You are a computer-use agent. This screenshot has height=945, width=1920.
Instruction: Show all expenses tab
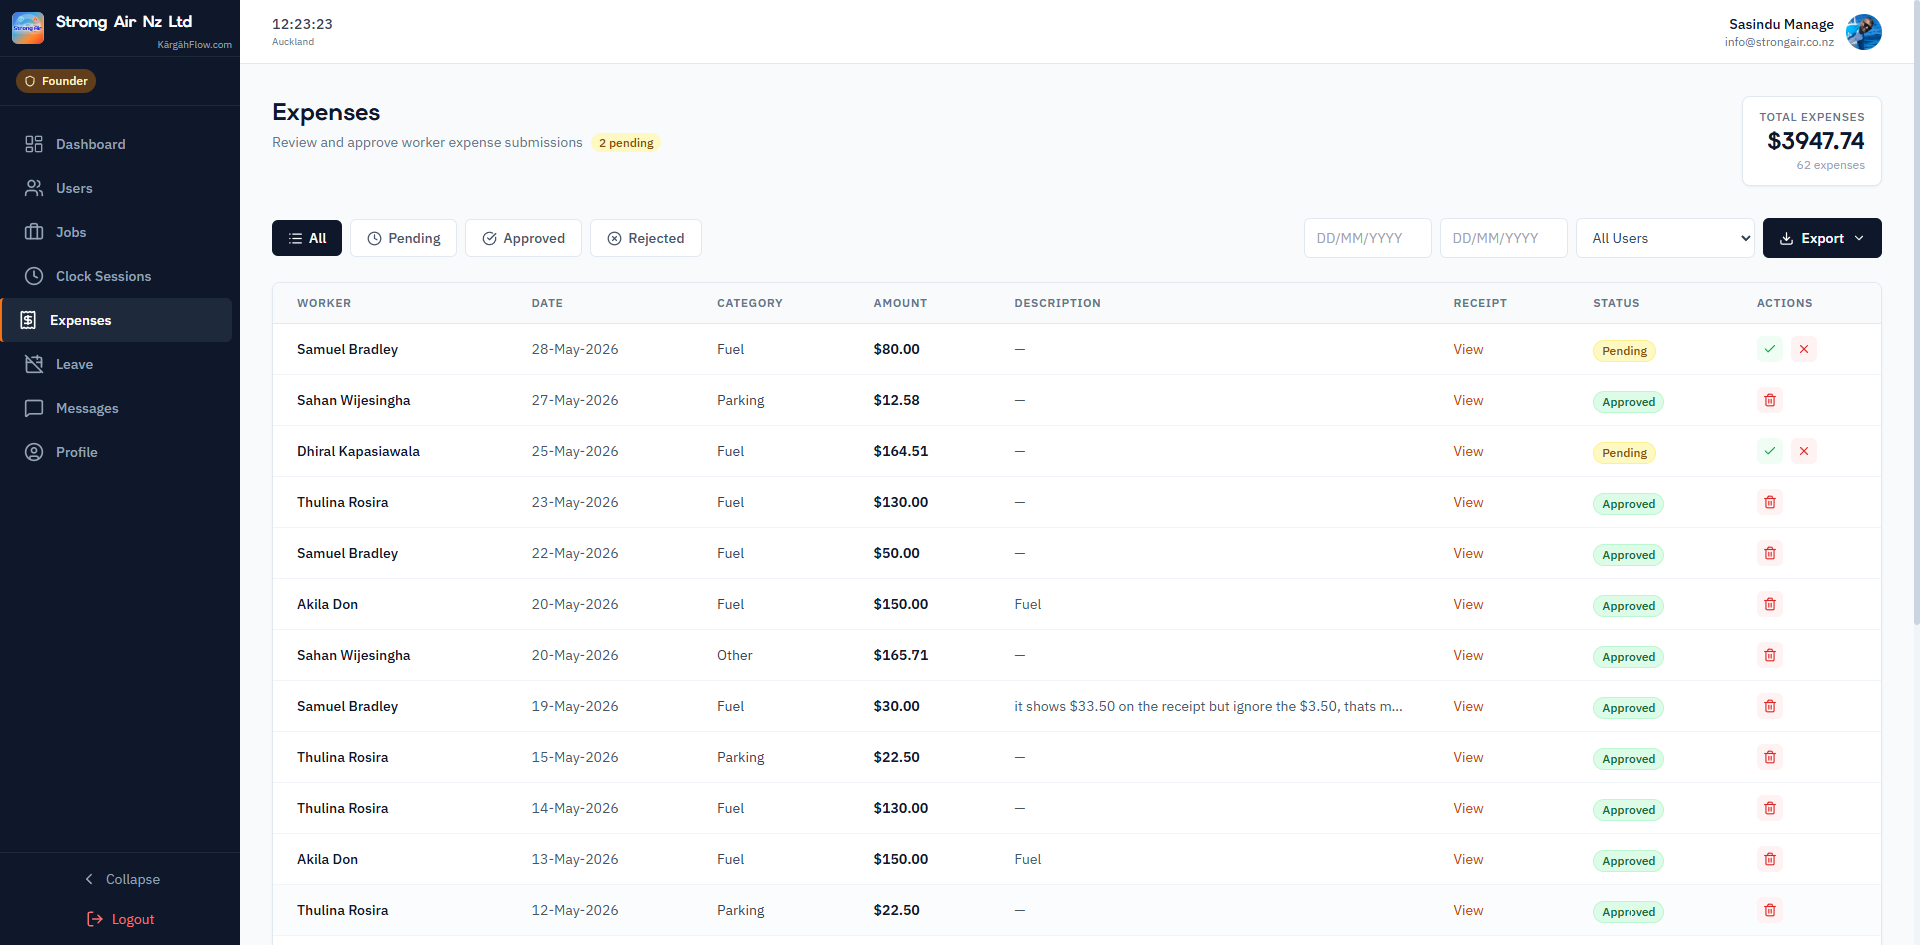(307, 238)
